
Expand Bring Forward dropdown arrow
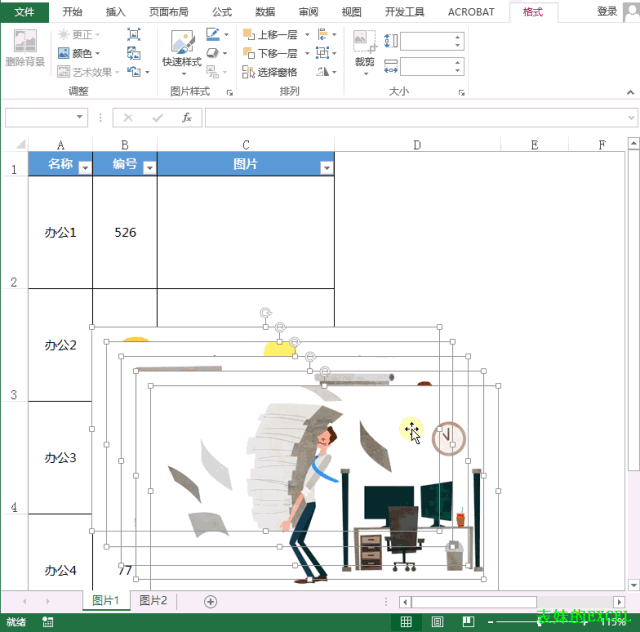point(307,35)
